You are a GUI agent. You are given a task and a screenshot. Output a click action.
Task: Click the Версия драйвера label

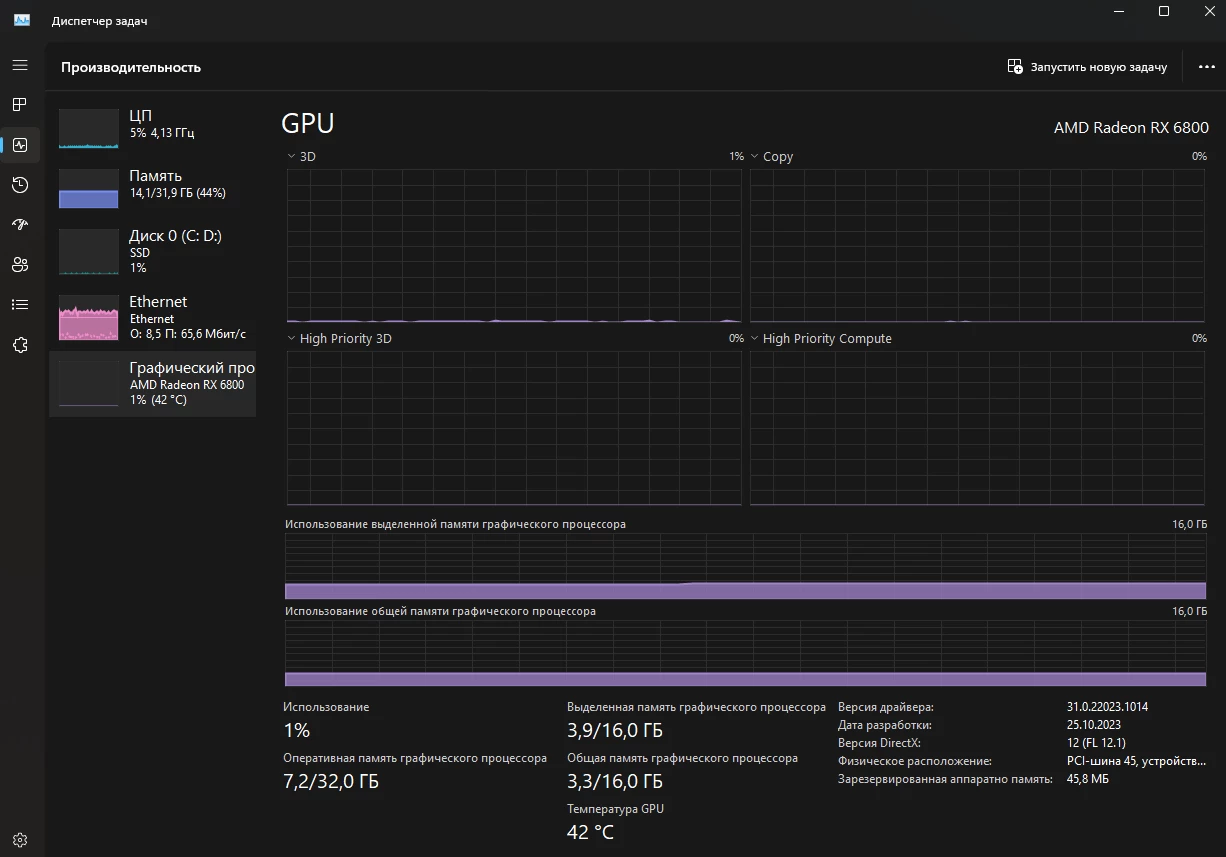886,707
